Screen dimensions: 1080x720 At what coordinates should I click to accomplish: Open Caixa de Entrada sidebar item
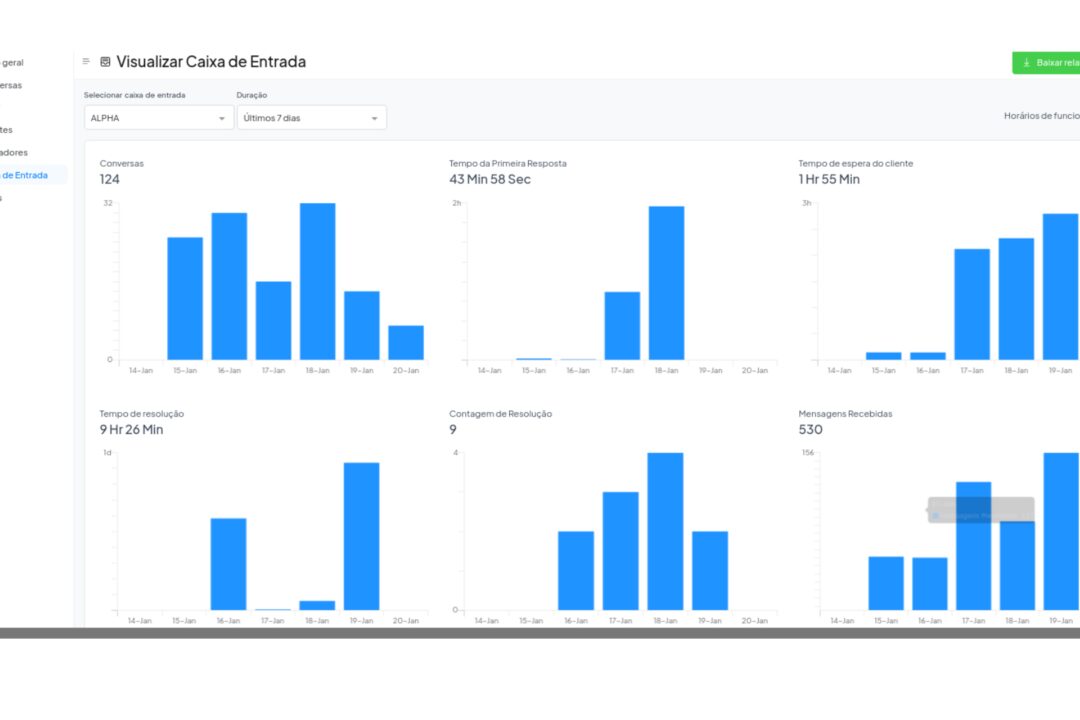(24, 176)
